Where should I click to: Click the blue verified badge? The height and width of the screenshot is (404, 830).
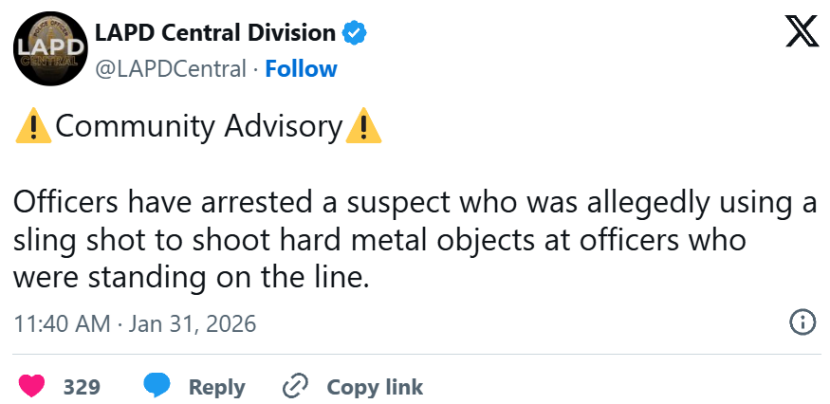pyautogui.click(x=354, y=33)
